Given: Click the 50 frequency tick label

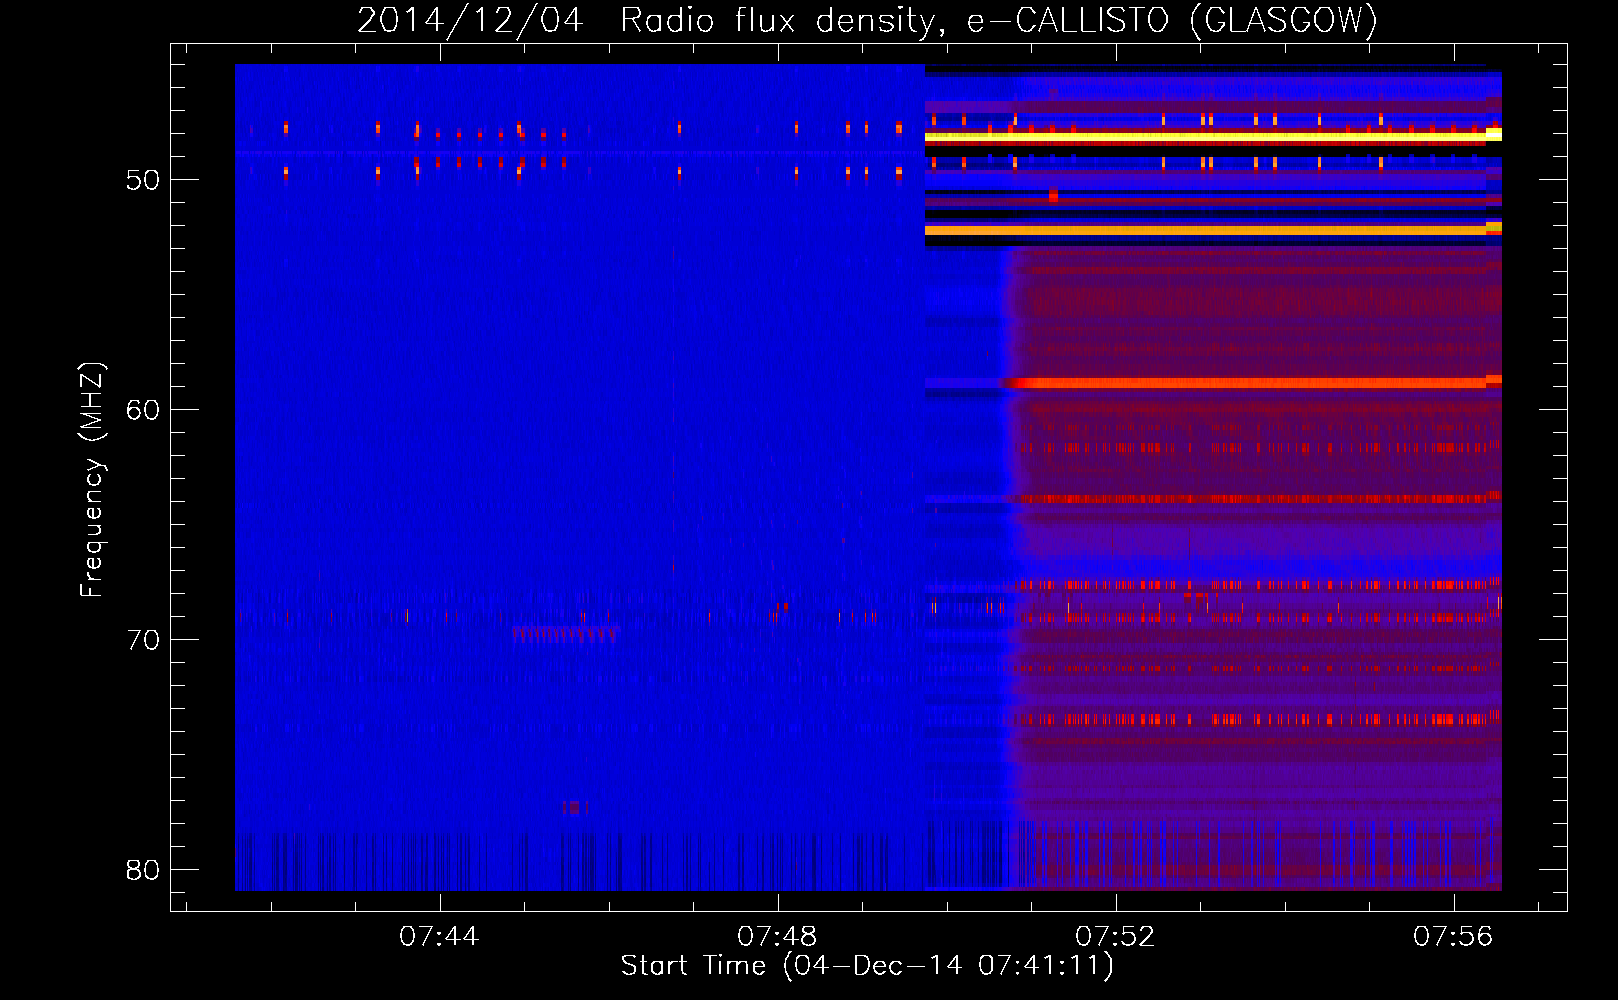Looking at the screenshot, I should (143, 180).
